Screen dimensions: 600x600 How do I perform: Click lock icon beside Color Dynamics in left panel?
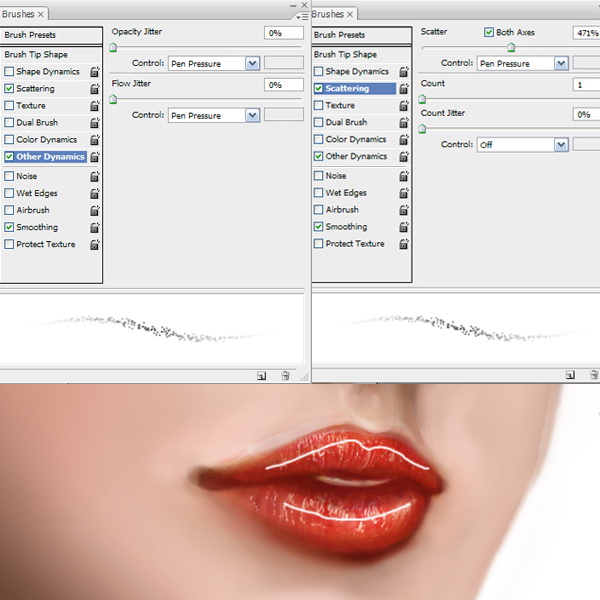[x=95, y=140]
